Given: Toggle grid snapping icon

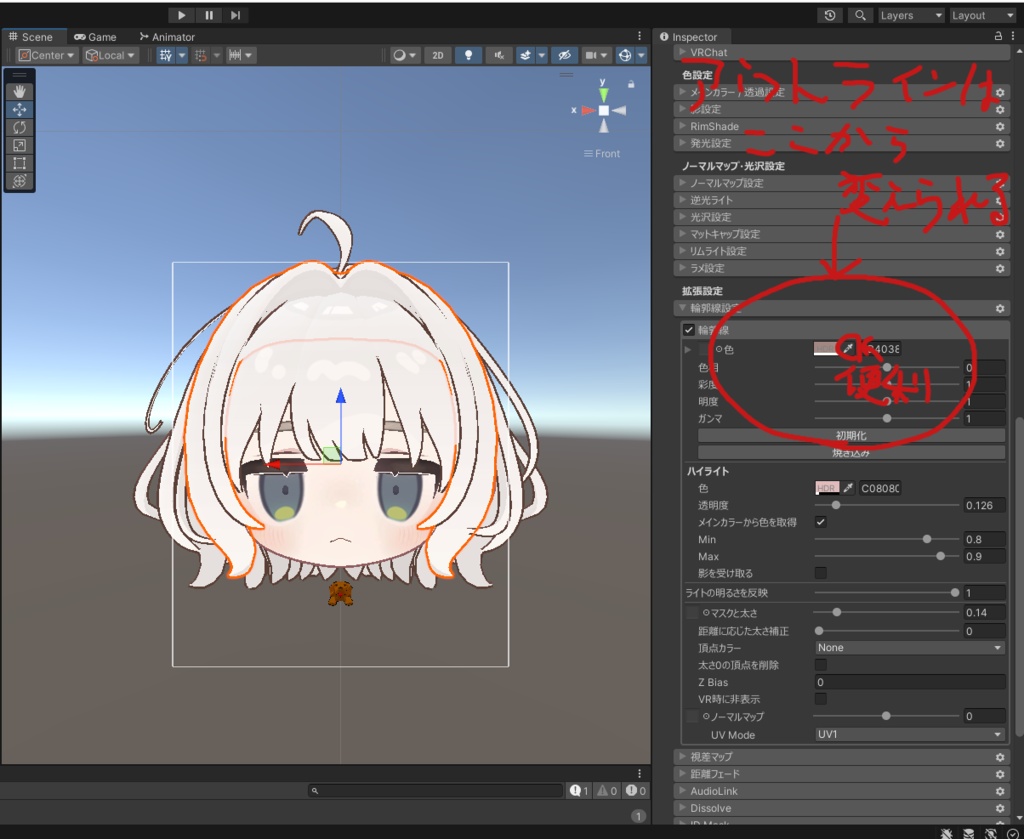Looking at the screenshot, I should tap(201, 55).
